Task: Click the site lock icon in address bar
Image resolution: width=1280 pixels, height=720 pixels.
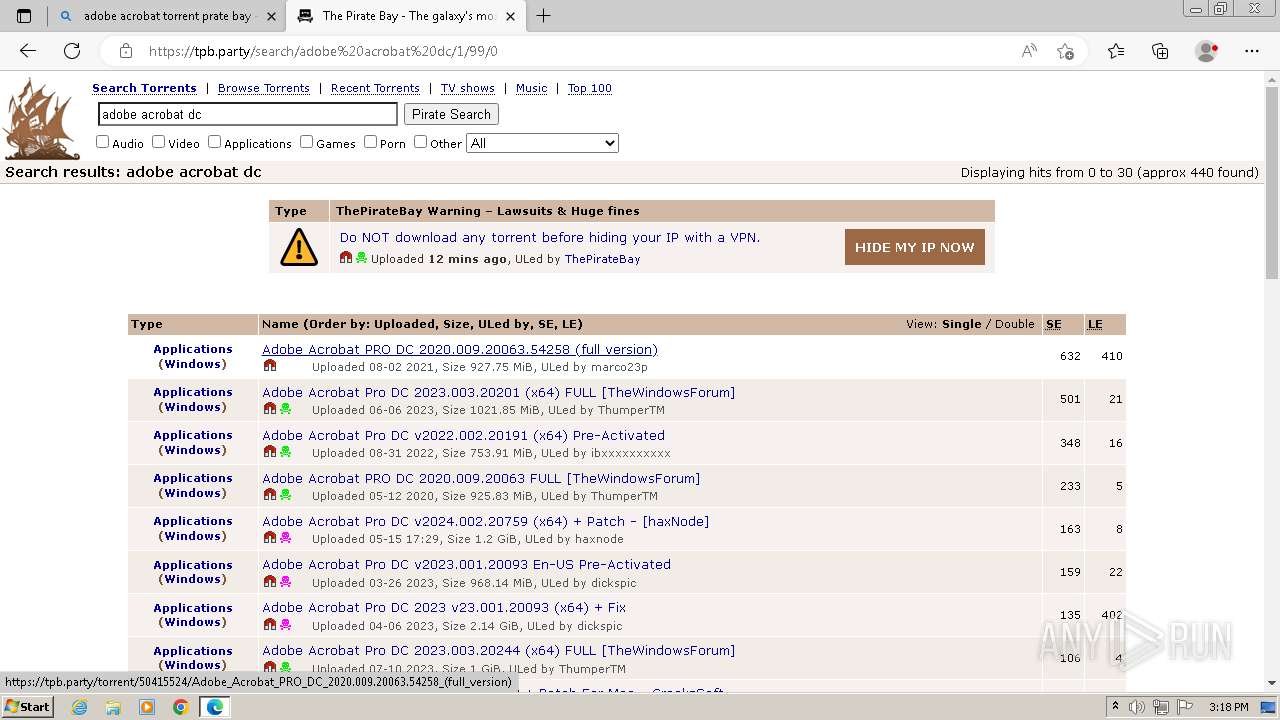Action: [126, 51]
